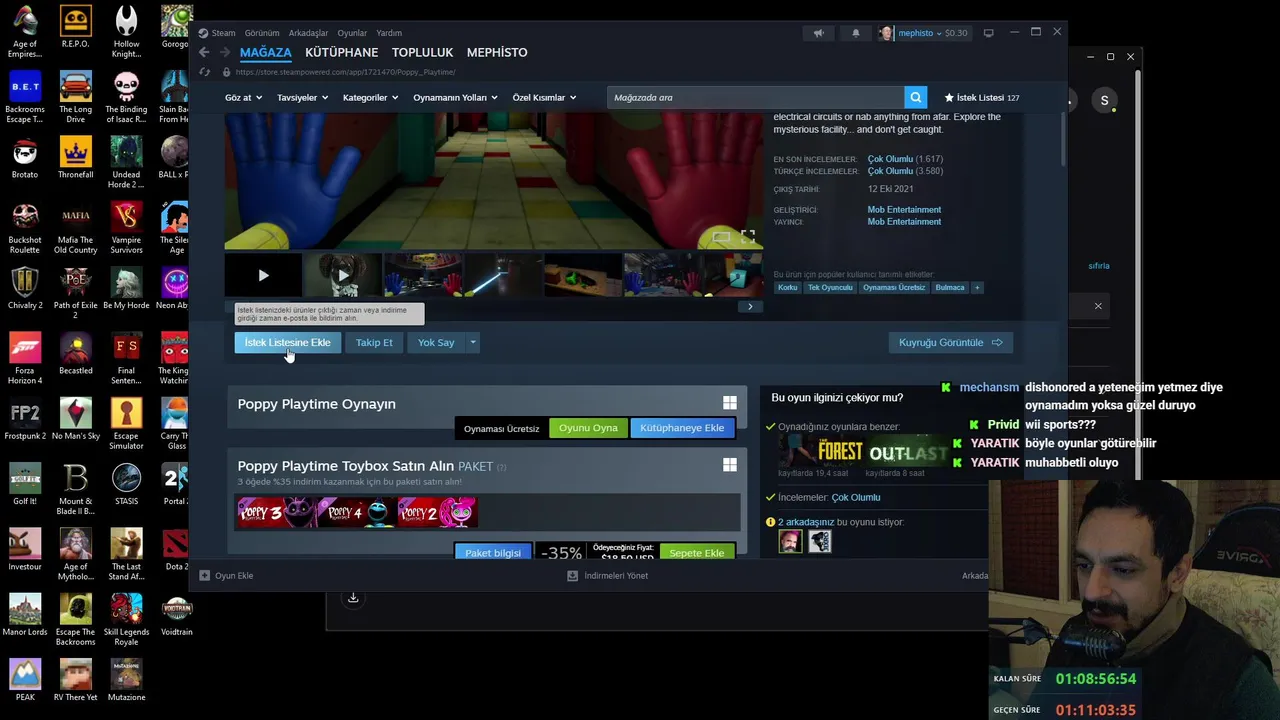
Task: Click İstek Listesine Ekle button
Action: (287, 342)
